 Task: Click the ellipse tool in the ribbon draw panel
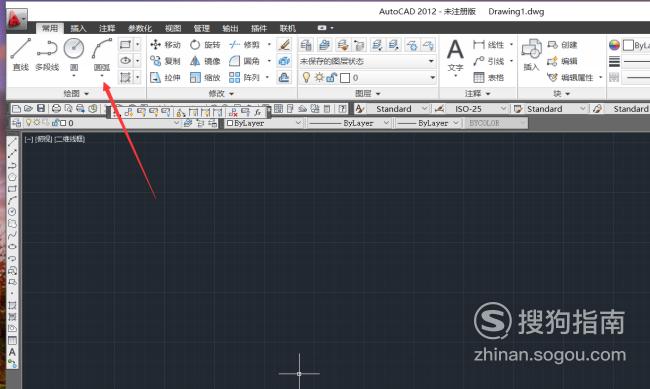[125, 61]
